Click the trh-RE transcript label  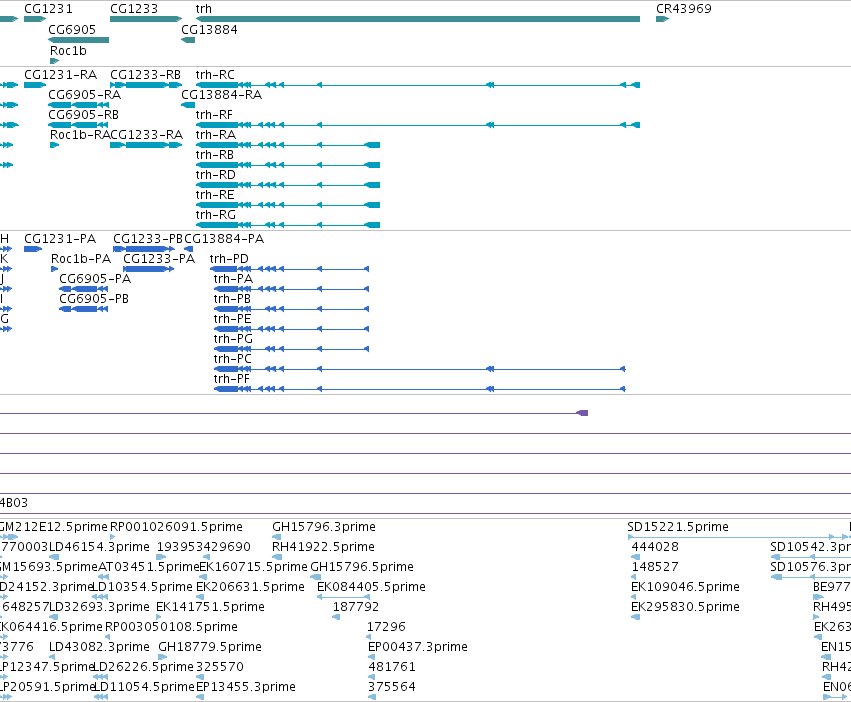click(215, 195)
